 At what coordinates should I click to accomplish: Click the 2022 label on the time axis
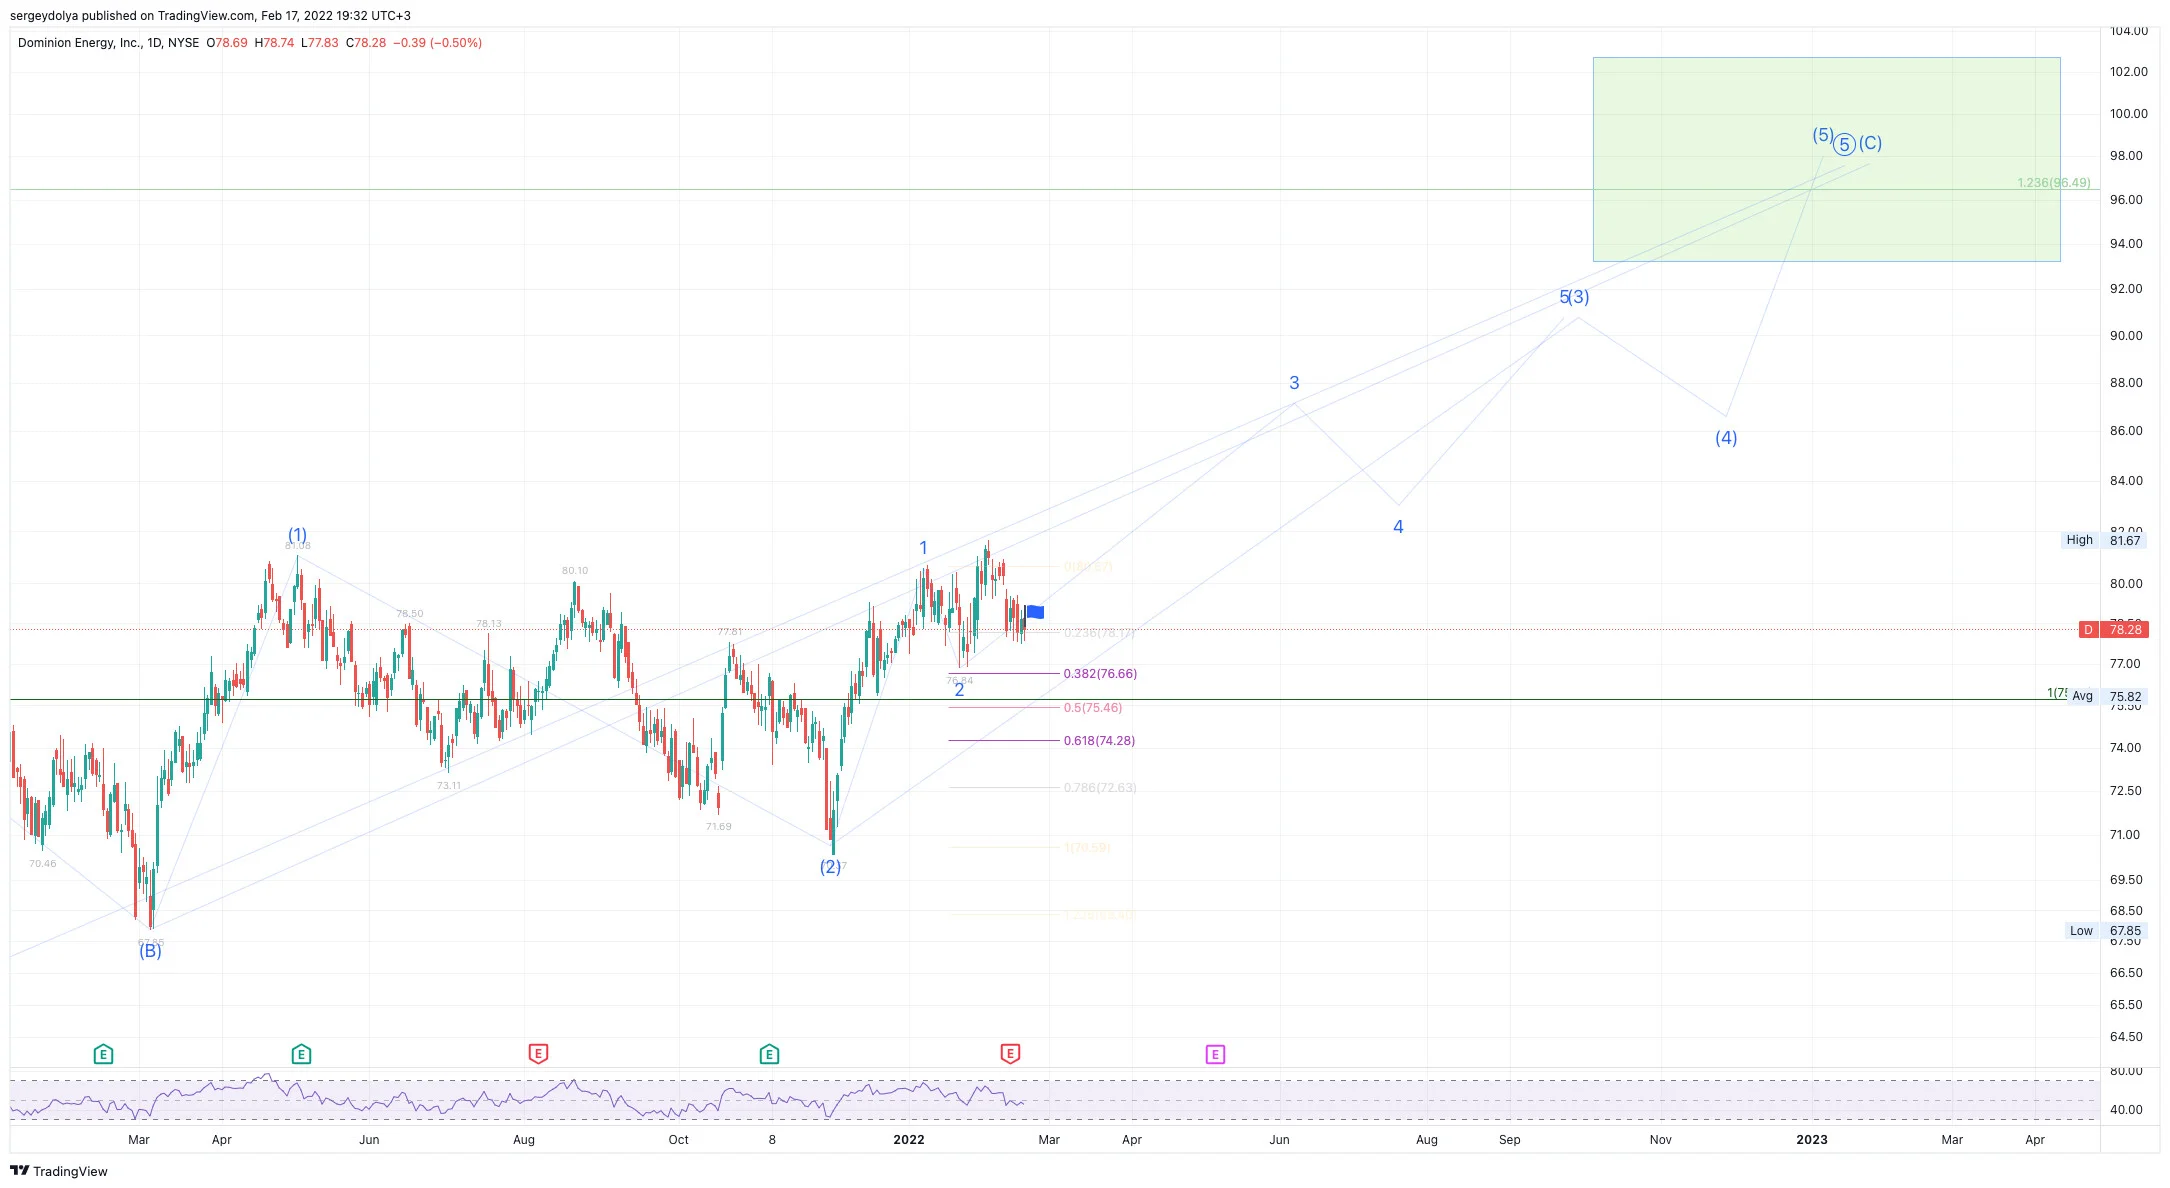tap(909, 1140)
